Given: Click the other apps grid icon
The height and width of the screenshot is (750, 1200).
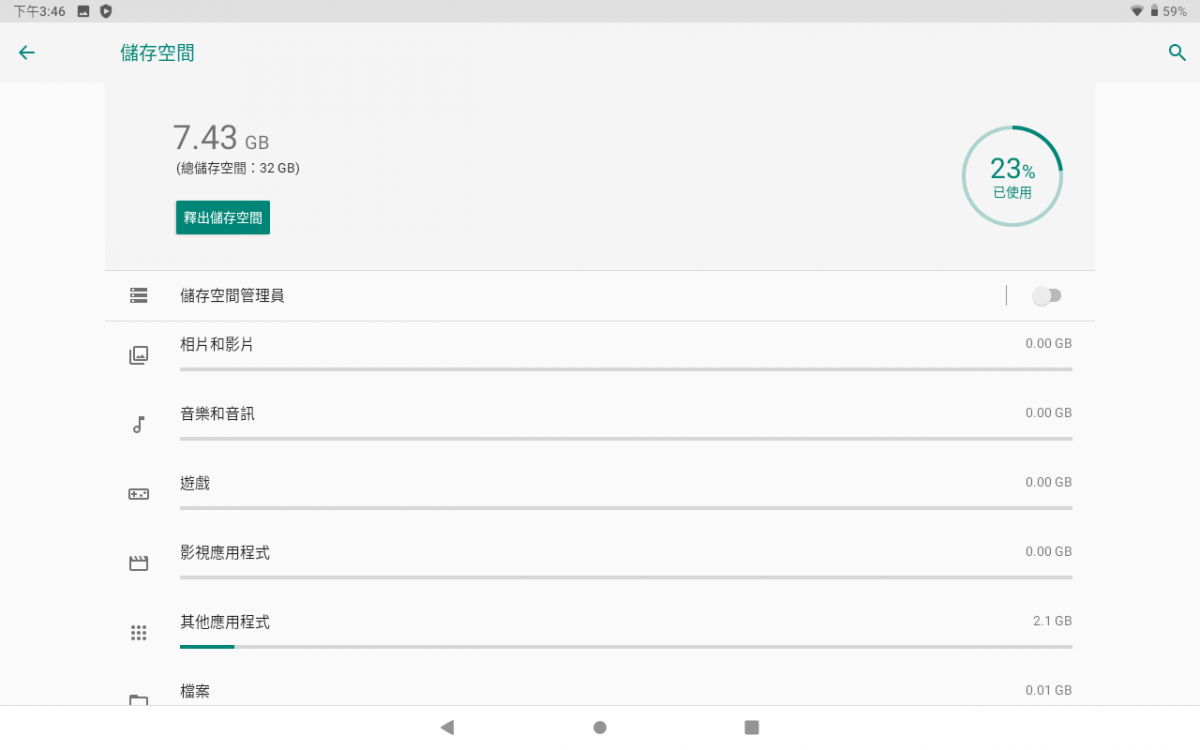Looking at the screenshot, I should pos(138,633).
